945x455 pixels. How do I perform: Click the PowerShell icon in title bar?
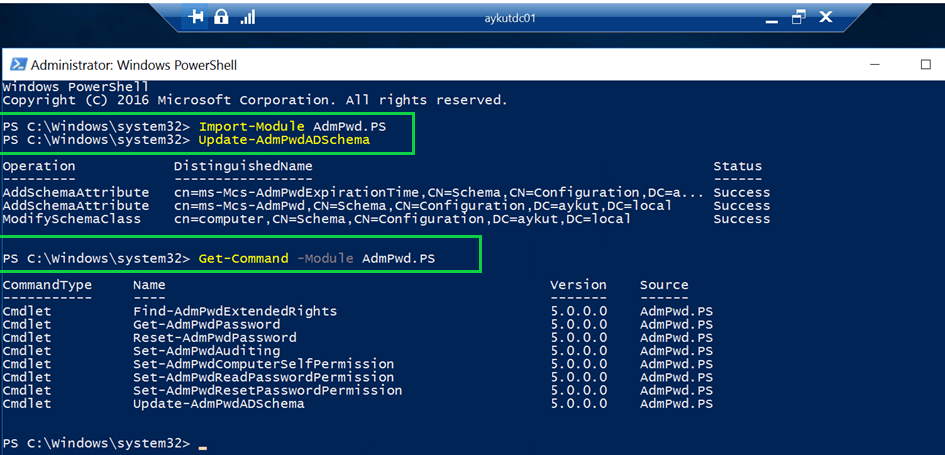[x=18, y=65]
